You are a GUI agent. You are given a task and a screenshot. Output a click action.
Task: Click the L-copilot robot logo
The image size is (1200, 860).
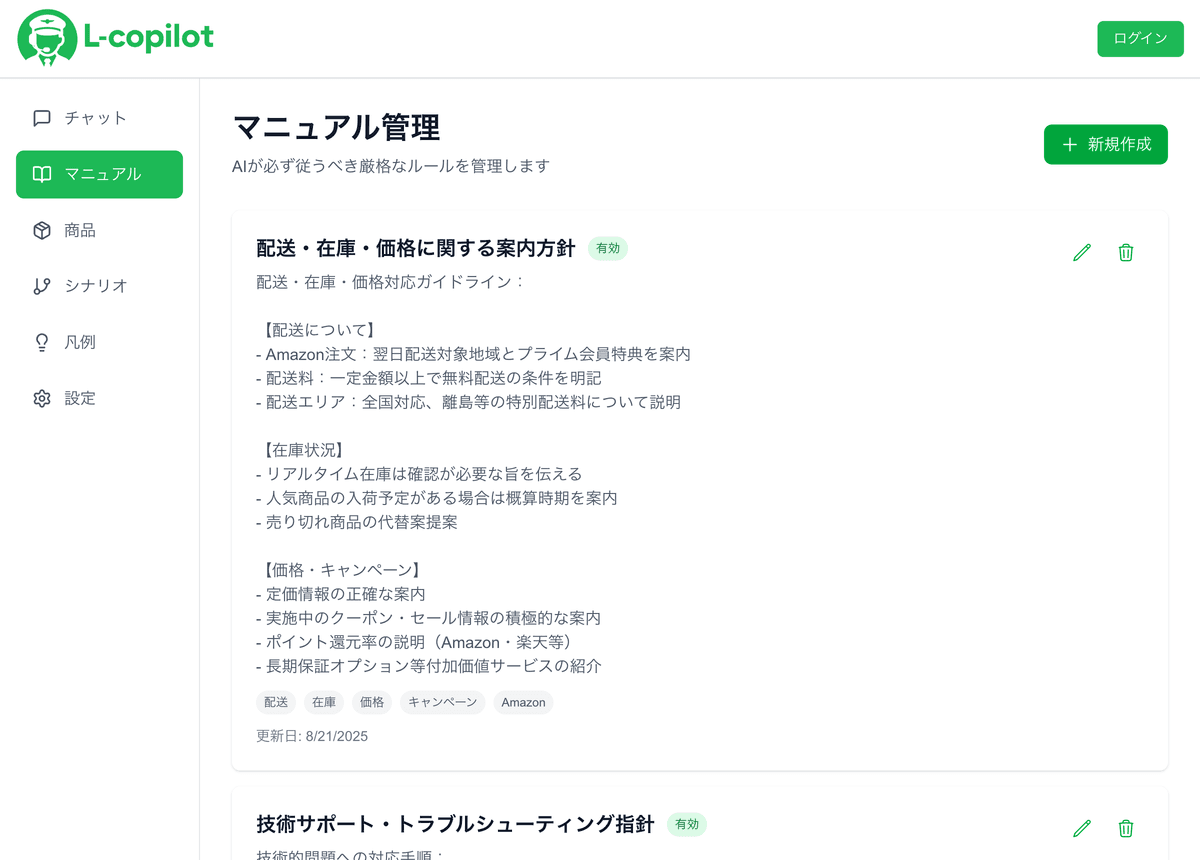point(45,39)
